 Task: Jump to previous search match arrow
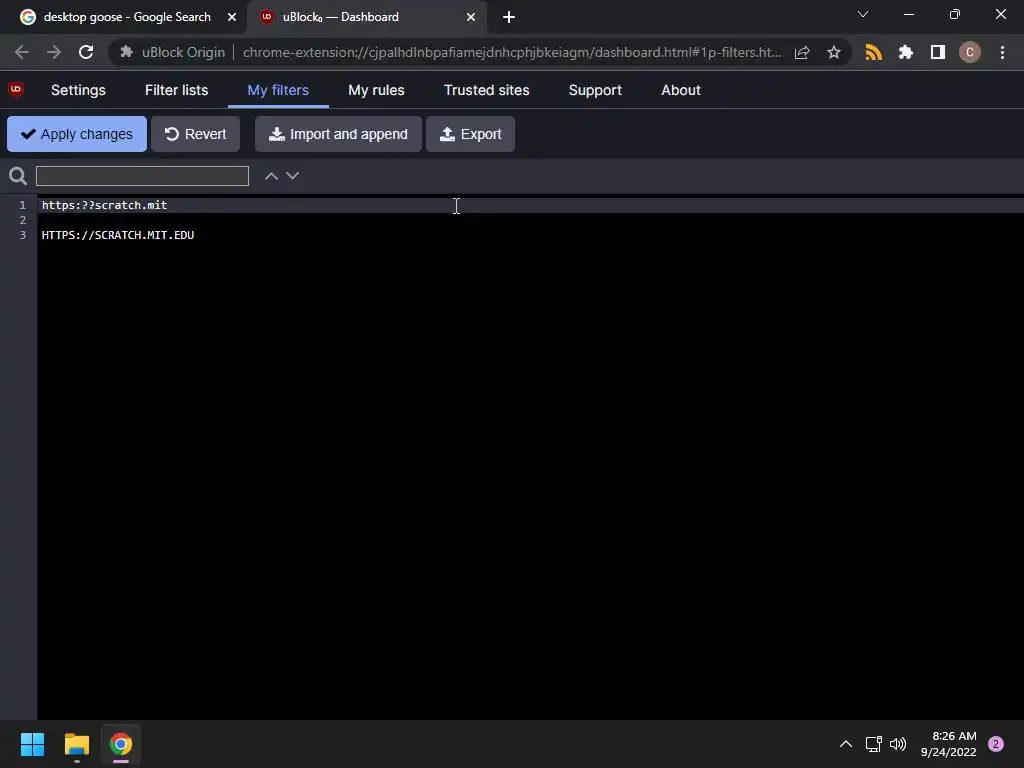[x=271, y=176]
